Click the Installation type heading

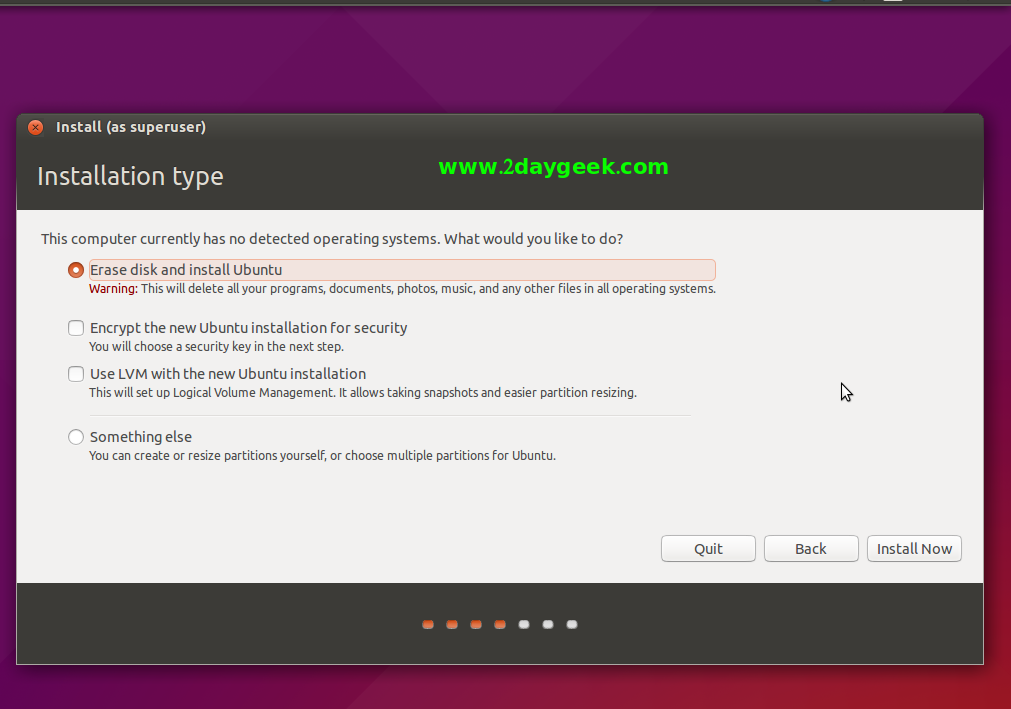(130, 177)
